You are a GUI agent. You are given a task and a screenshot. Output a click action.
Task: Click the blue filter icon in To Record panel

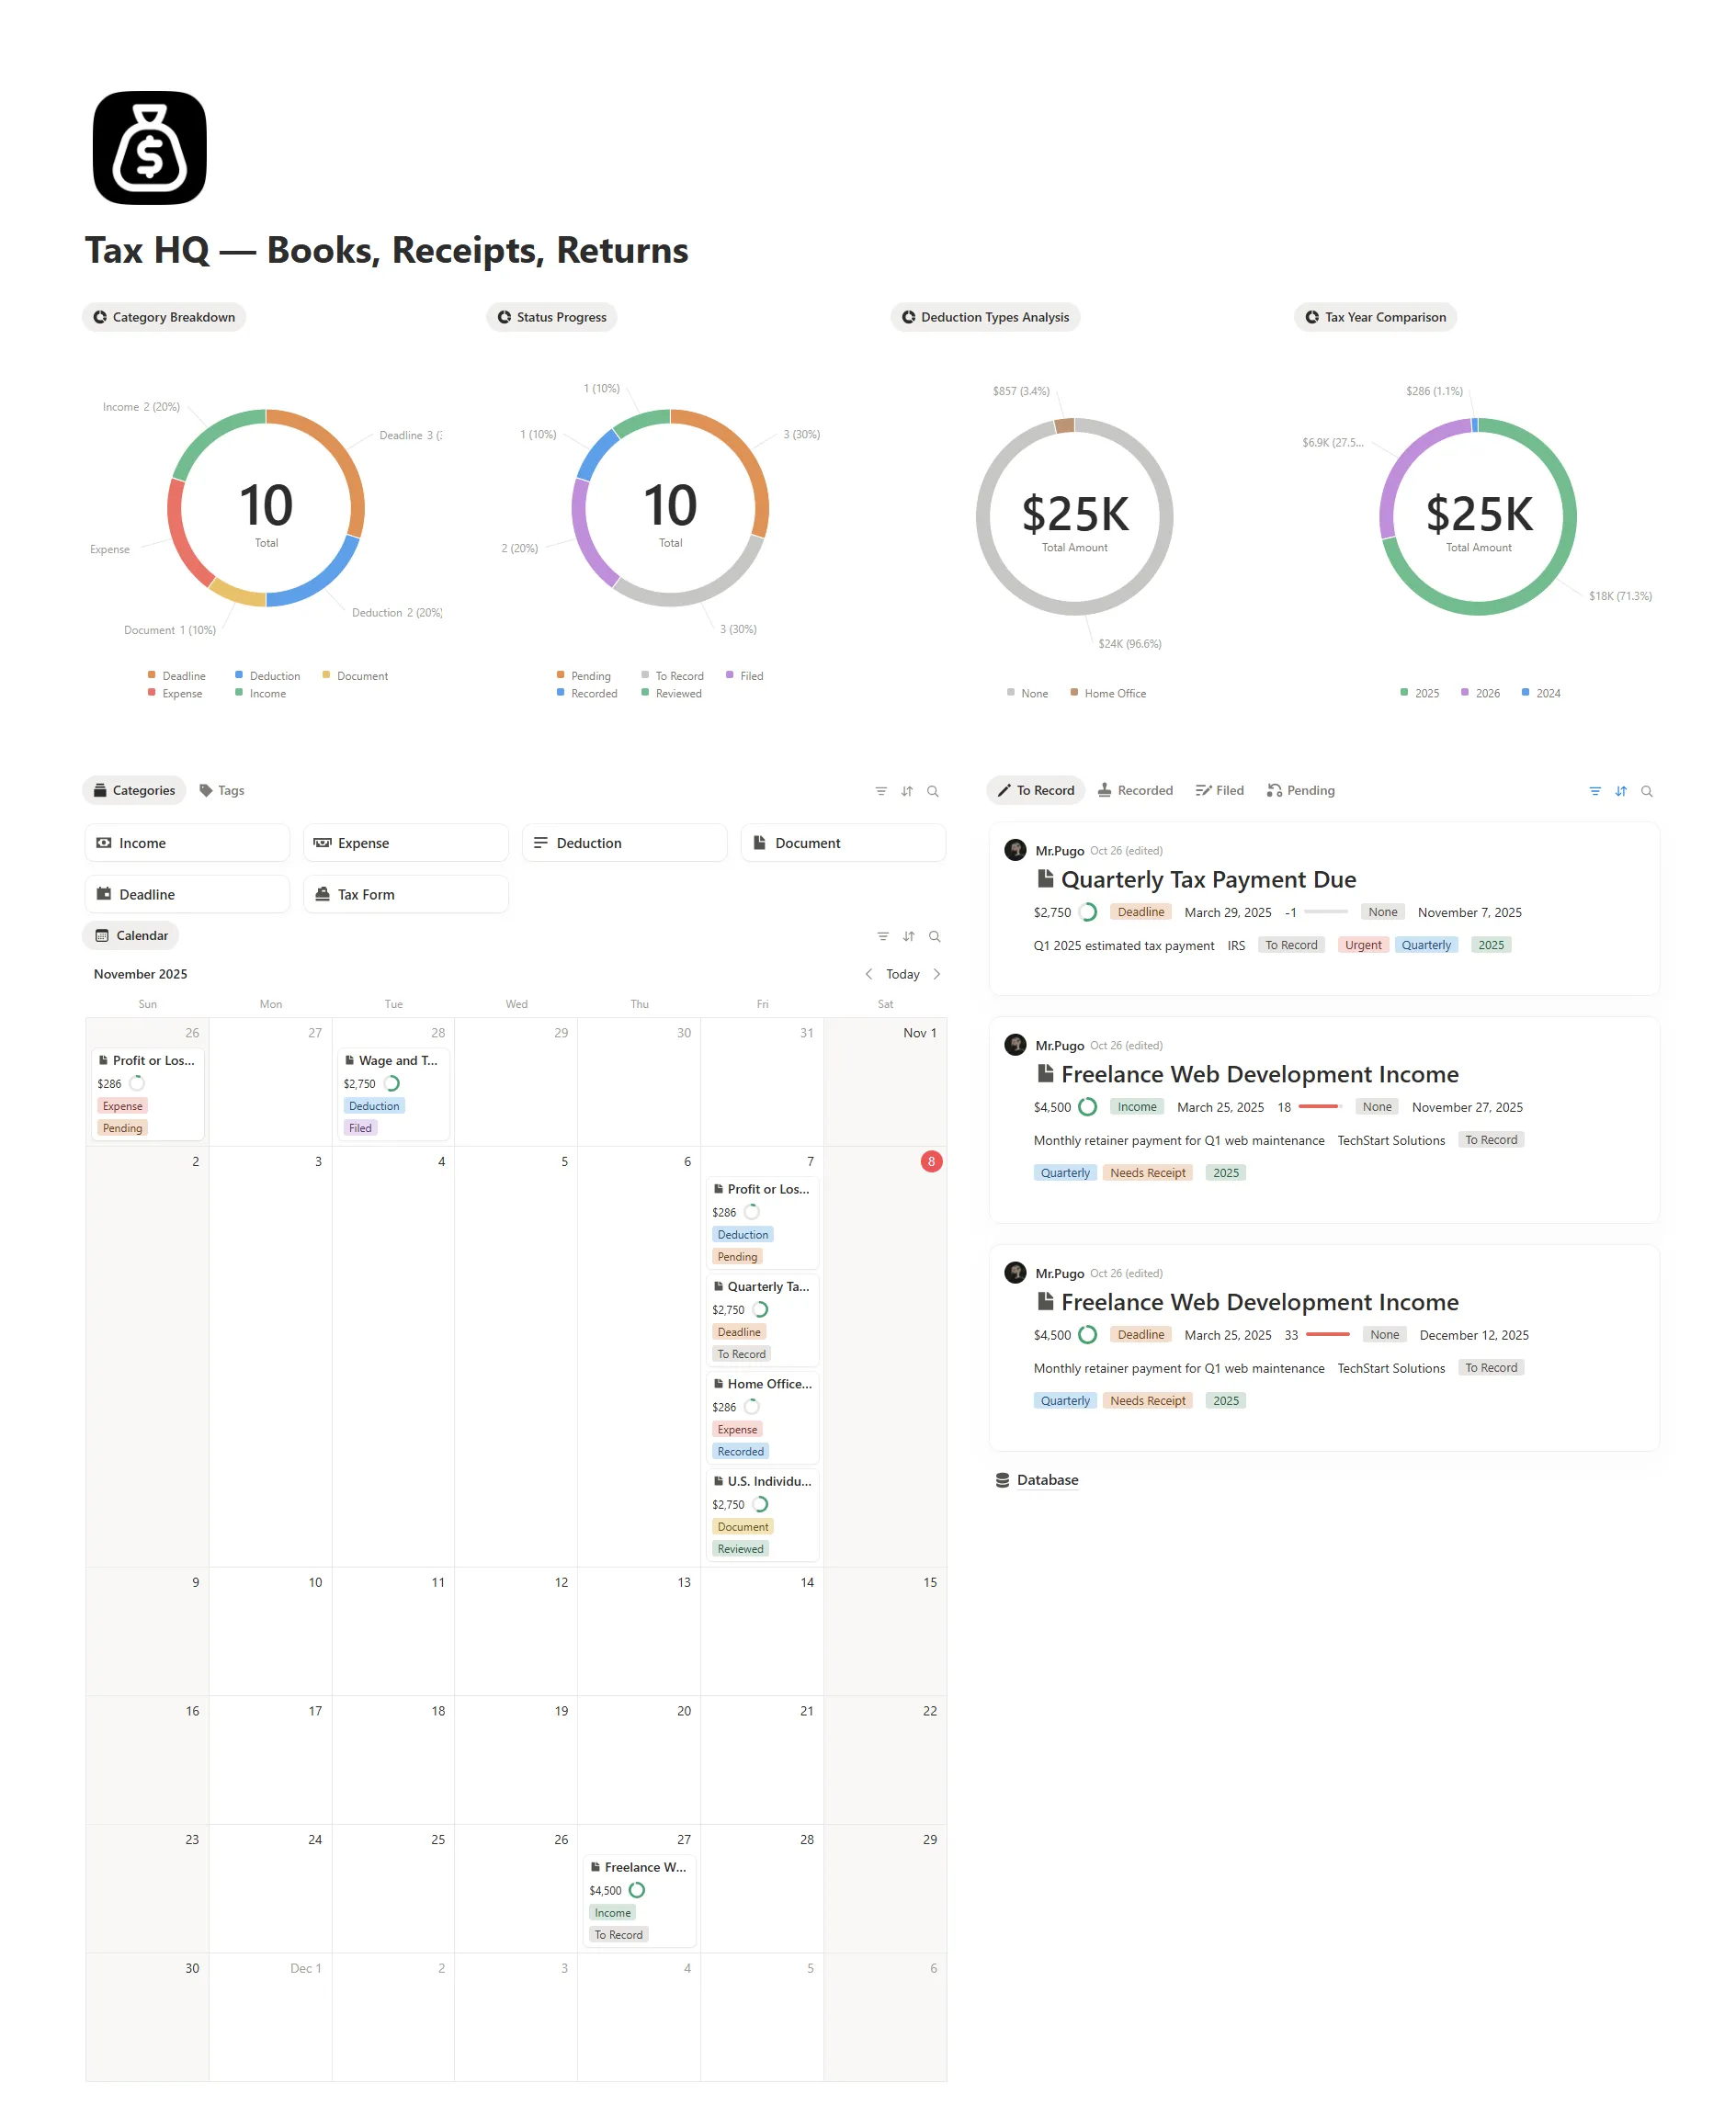pyautogui.click(x=1594, y=791)
